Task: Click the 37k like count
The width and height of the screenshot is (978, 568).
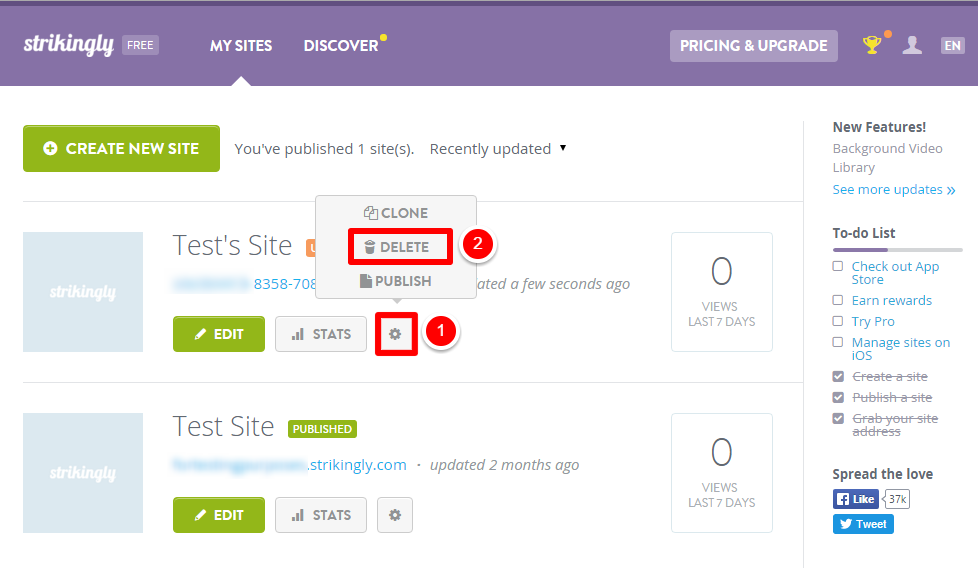Action: (x=897, y=499)
